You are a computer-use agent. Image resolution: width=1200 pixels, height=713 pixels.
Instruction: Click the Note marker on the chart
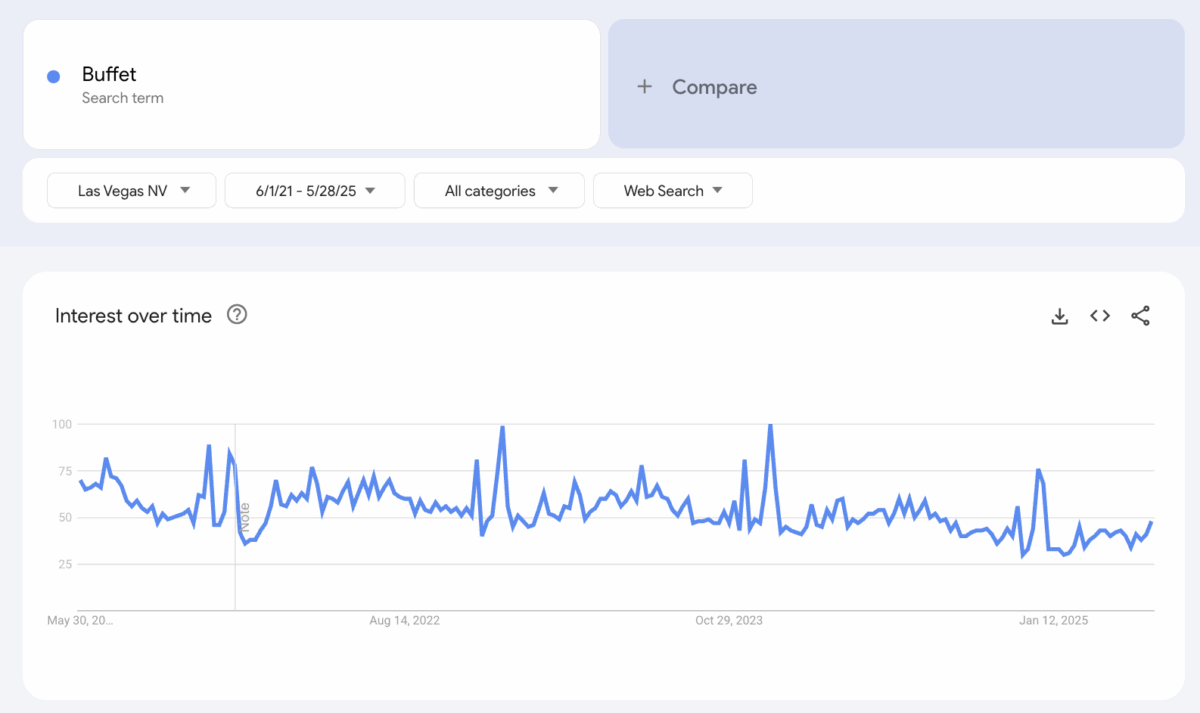pos(244,517)
